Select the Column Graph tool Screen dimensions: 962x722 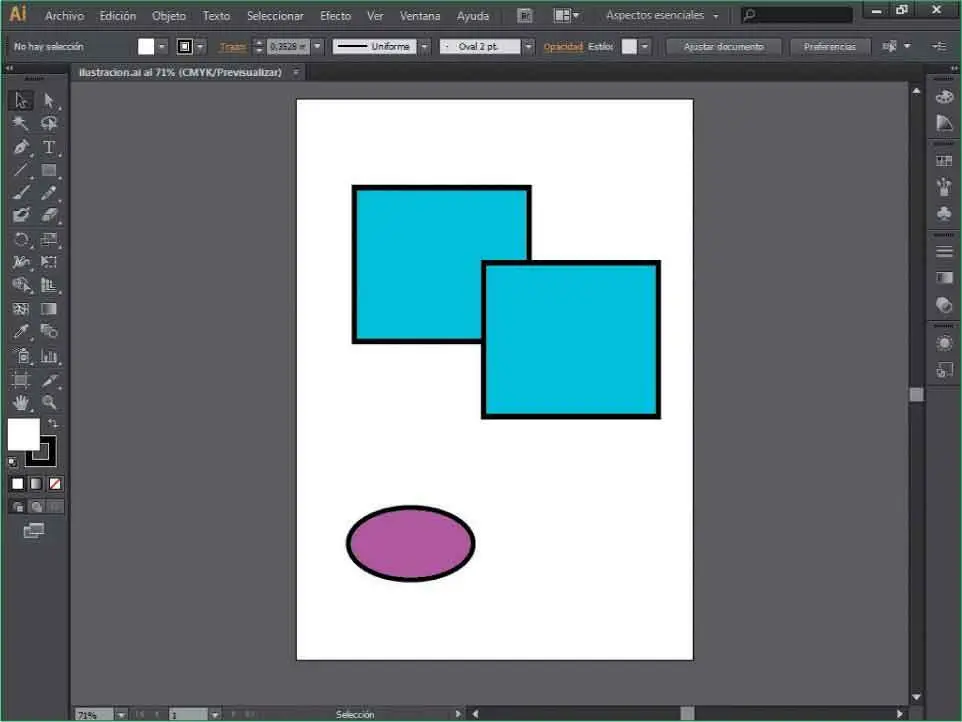(49, 356)
